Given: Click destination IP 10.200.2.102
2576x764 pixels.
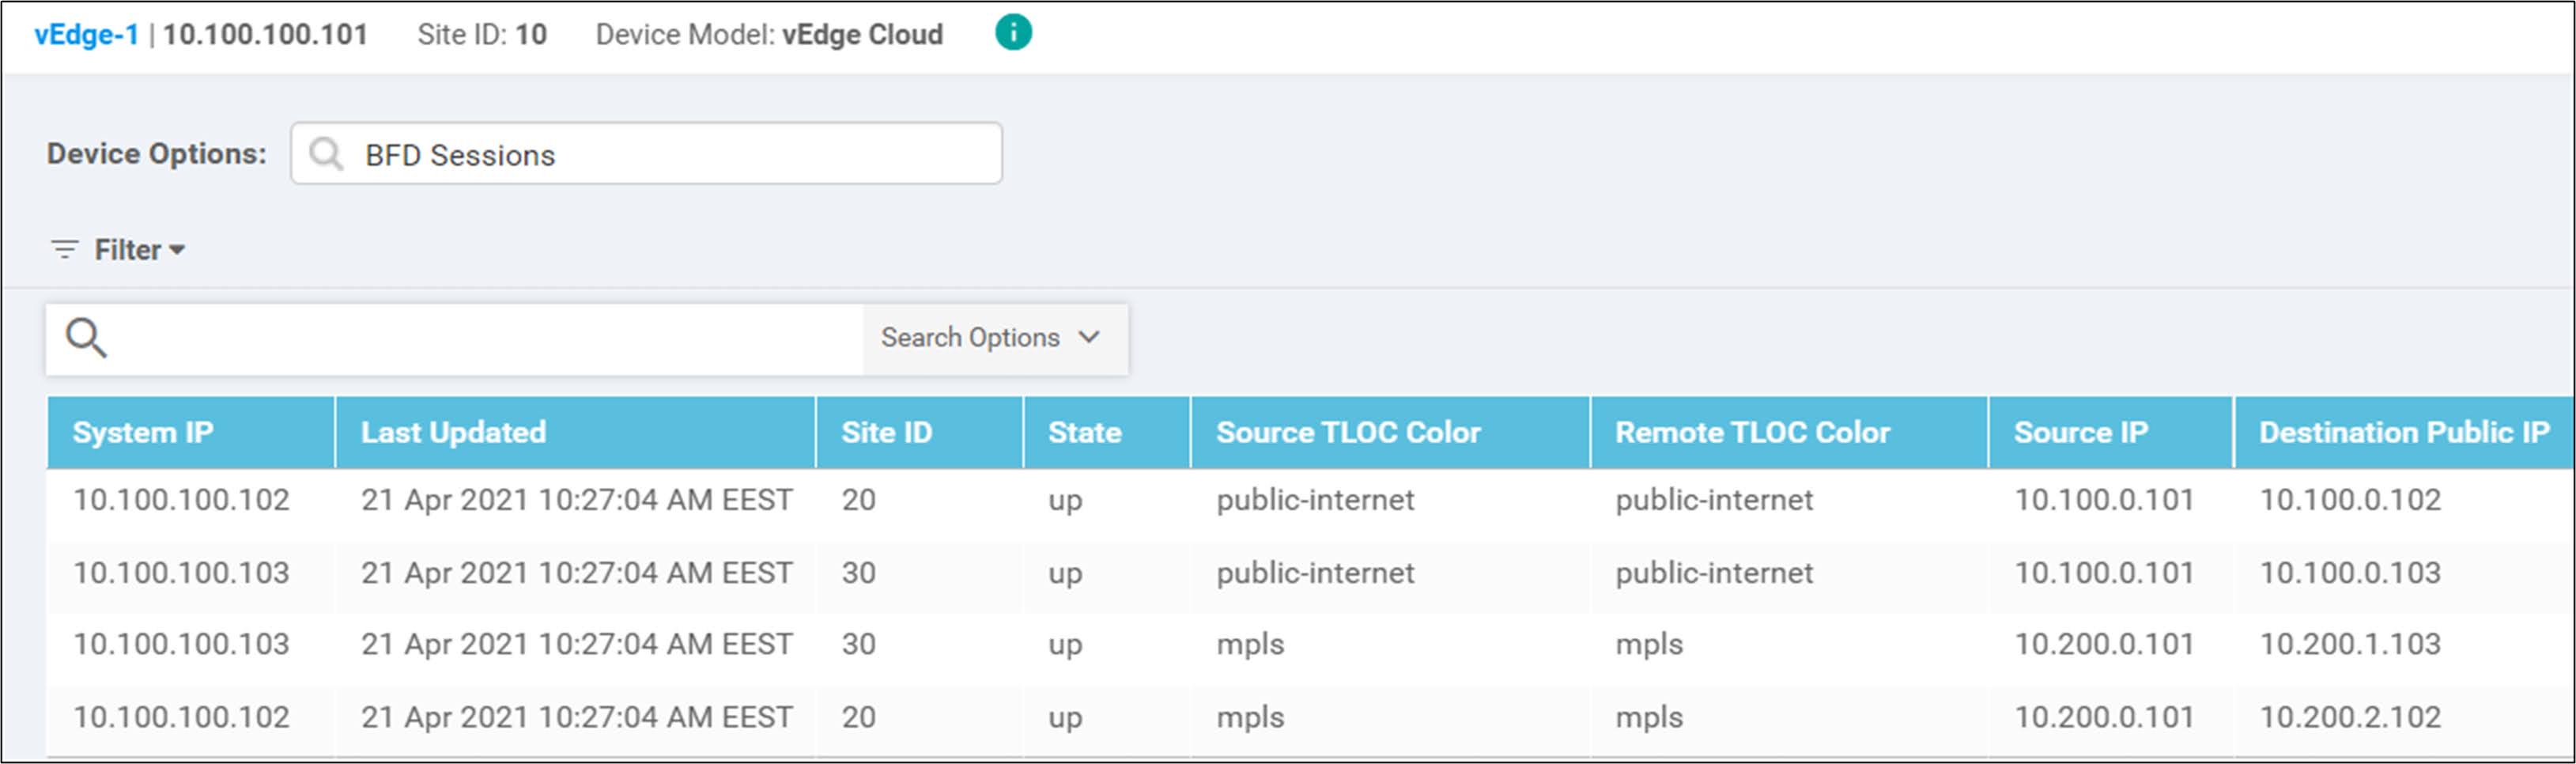Looking at the screenshot, I should pyautogui.click(x=2350, y=717).
